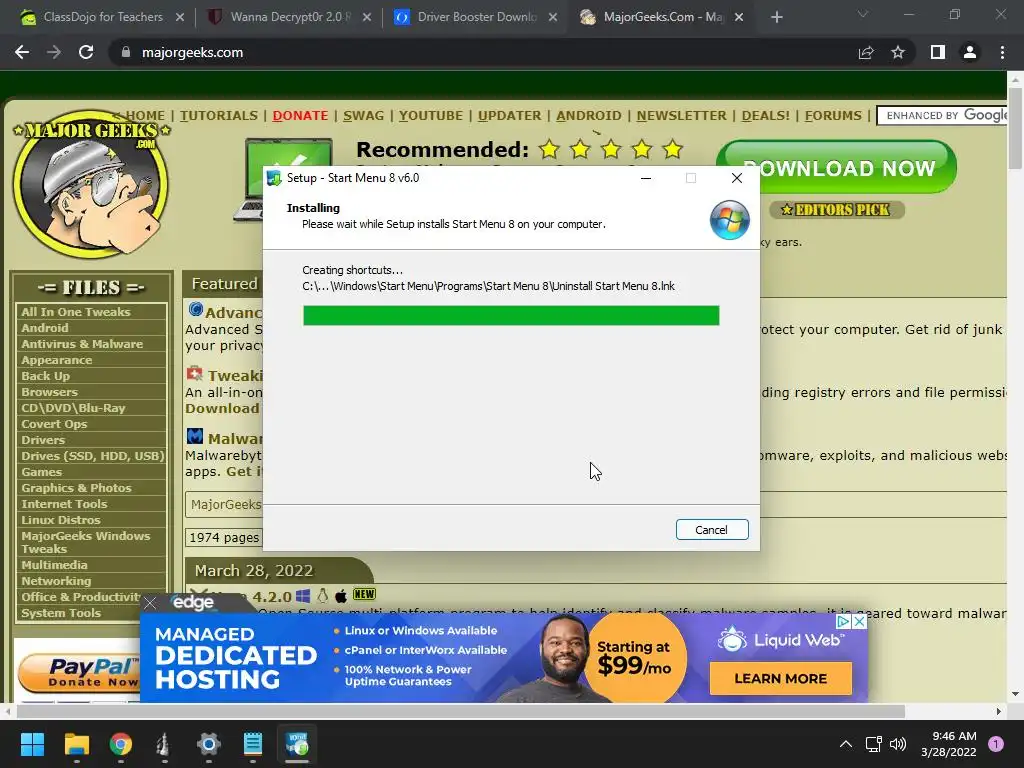Close the Driver Booster Download tab
1024x768 pixels.
553,18
